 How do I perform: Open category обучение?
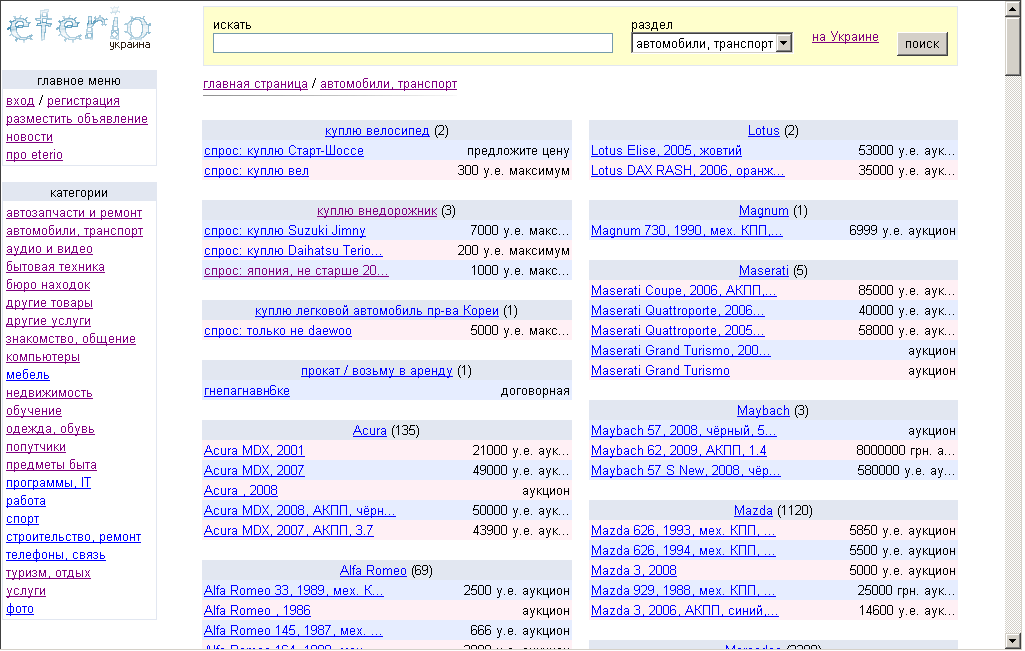click(33, 410)
